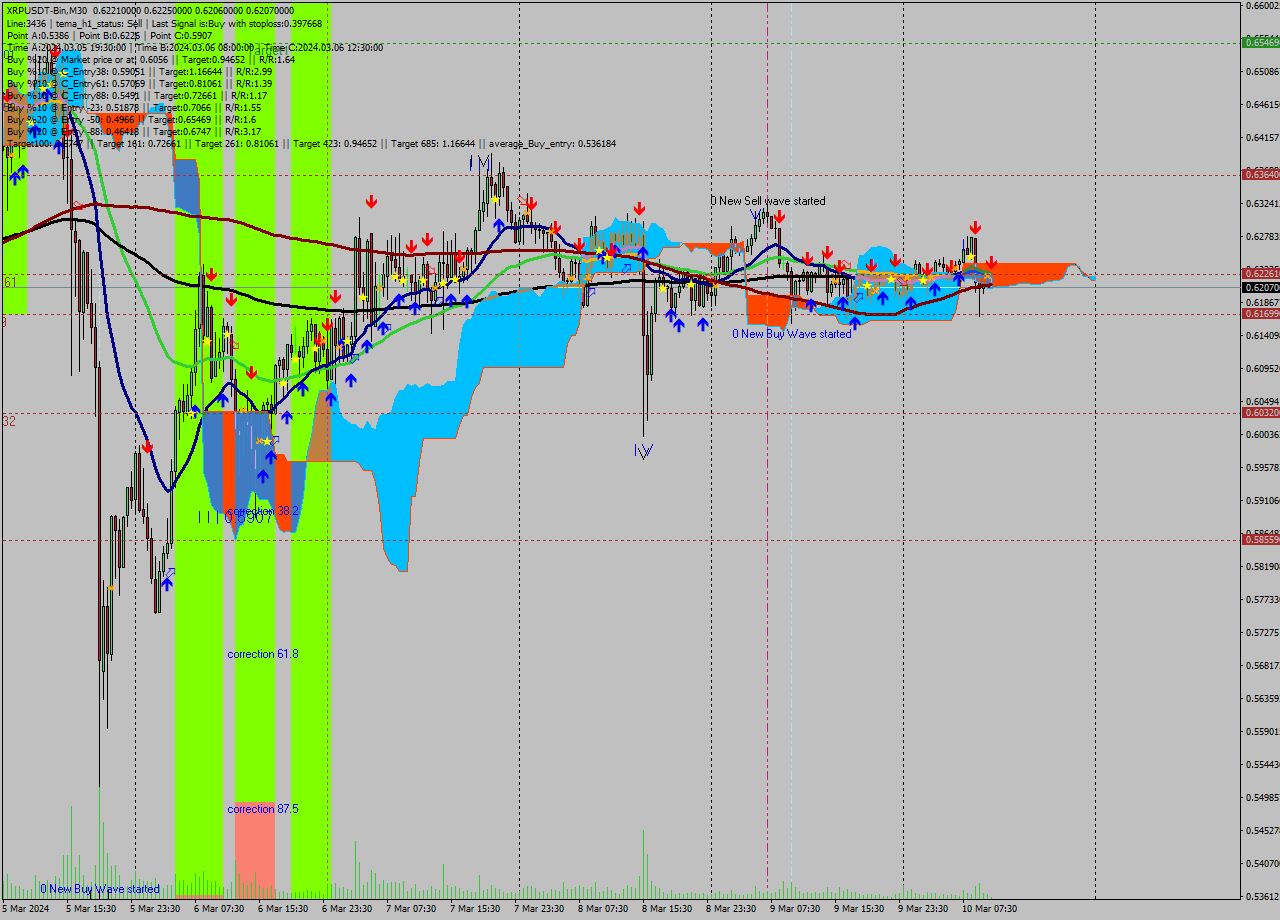Viewport: 1280px width, 920px height.
Task: Click the red 0.62261 price tag
Action: [1260, 273]
